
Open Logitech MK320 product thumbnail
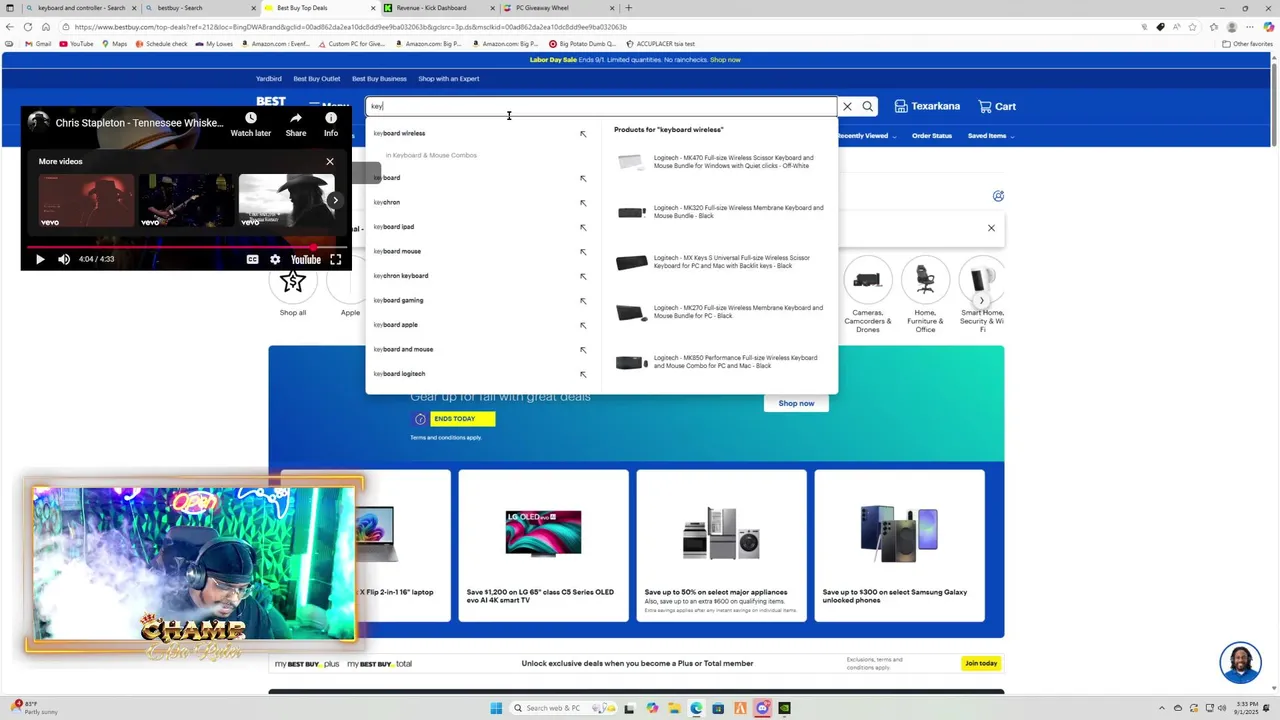(x=631, y=212)
